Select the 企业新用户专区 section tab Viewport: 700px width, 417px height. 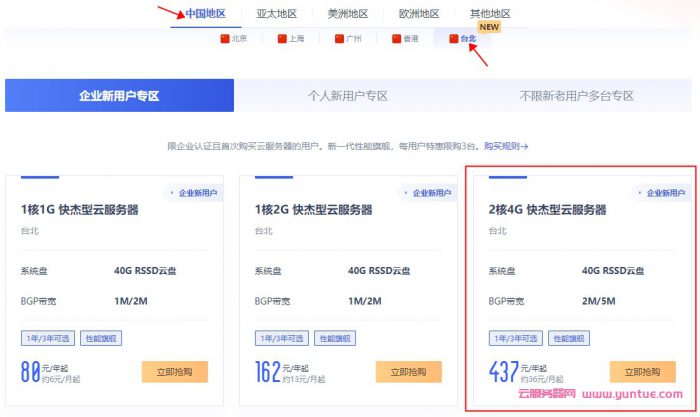click(x=119, y=96)
